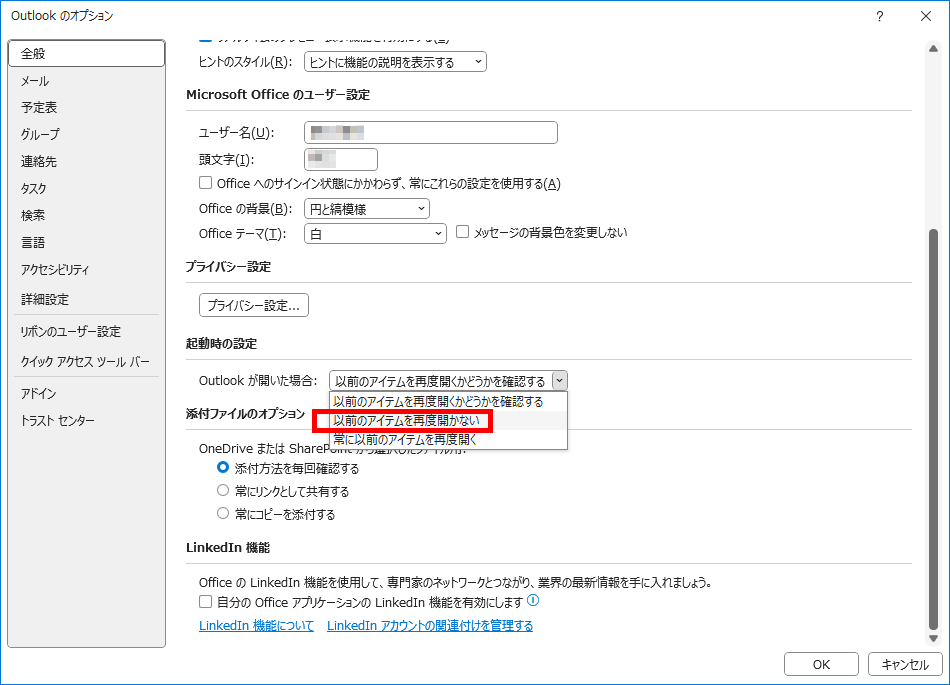
Task: Click the scrollbar down arrow
Action: click(933, 638)
